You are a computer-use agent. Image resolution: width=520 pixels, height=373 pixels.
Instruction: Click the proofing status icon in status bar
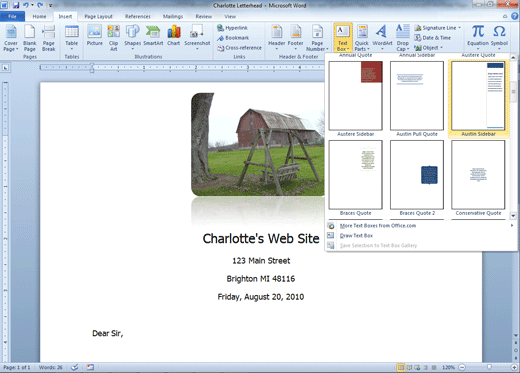pyautogui.click(x=75, y=367)
